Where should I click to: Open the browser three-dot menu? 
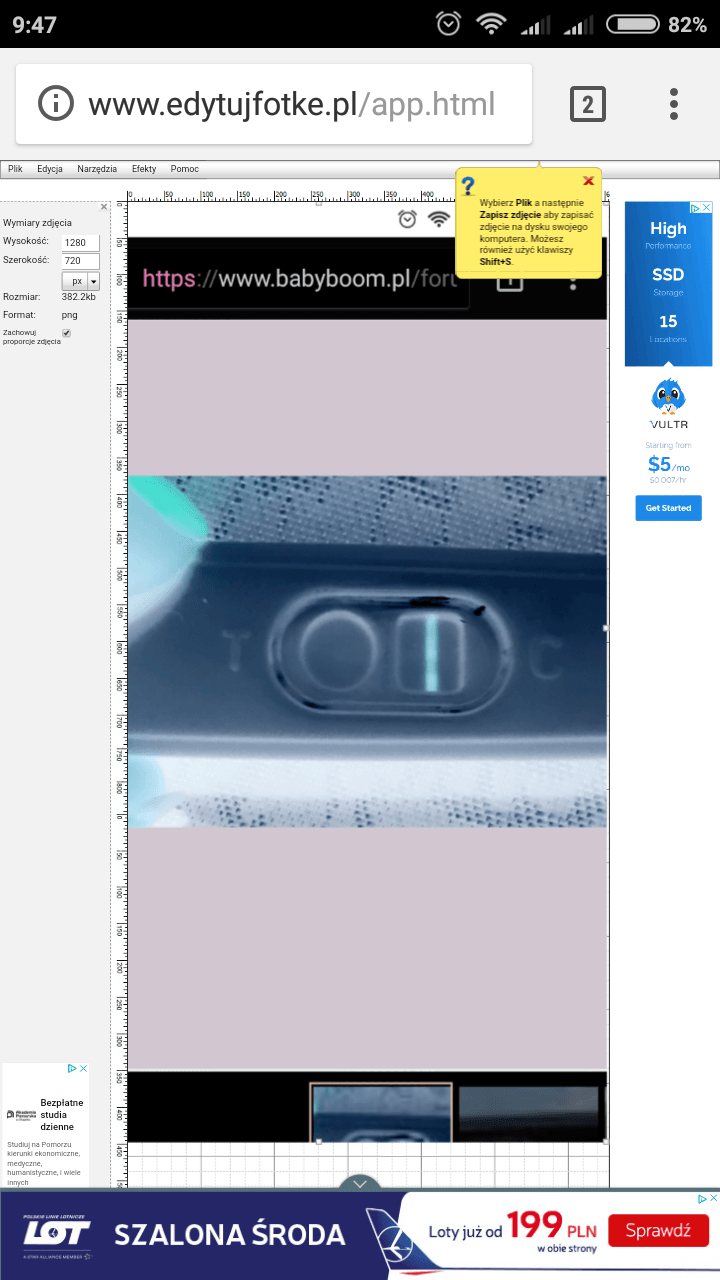coord(674,104)
